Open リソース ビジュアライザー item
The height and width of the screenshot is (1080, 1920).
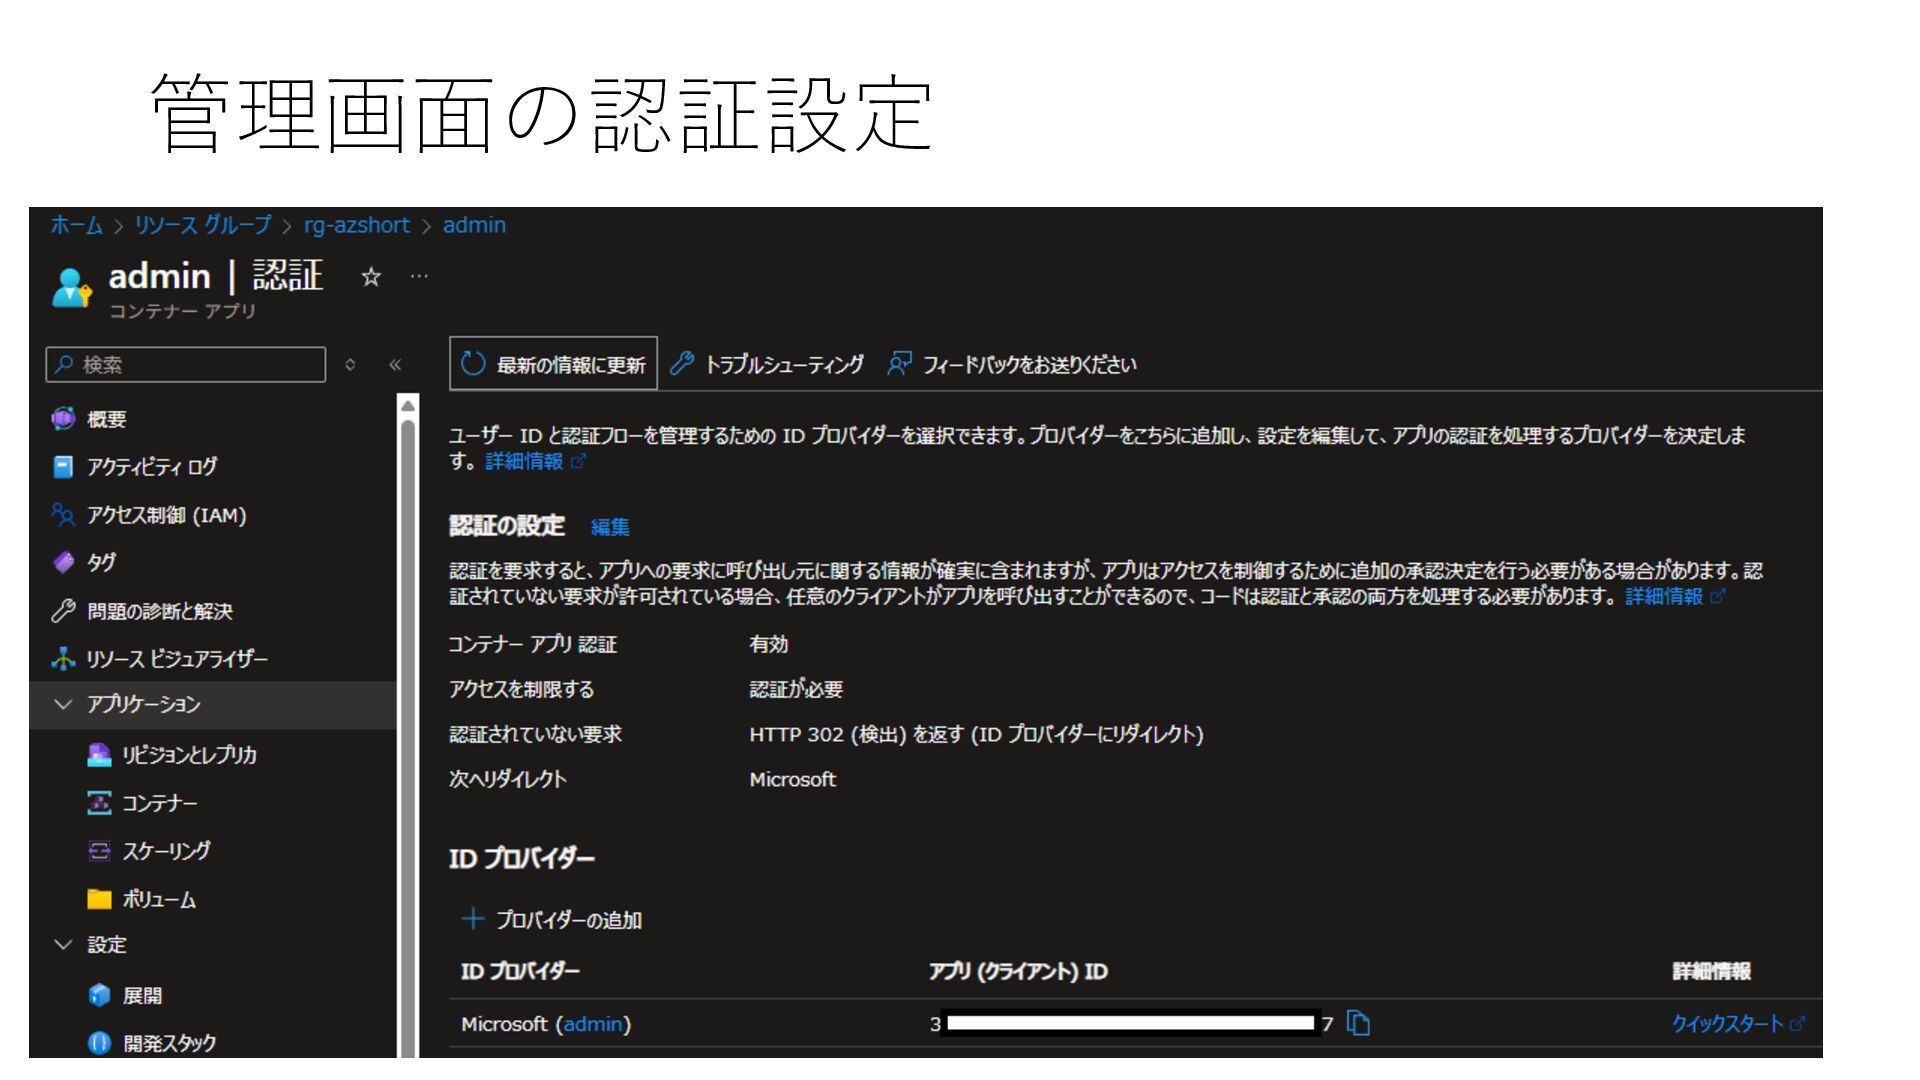pos(177,659)
